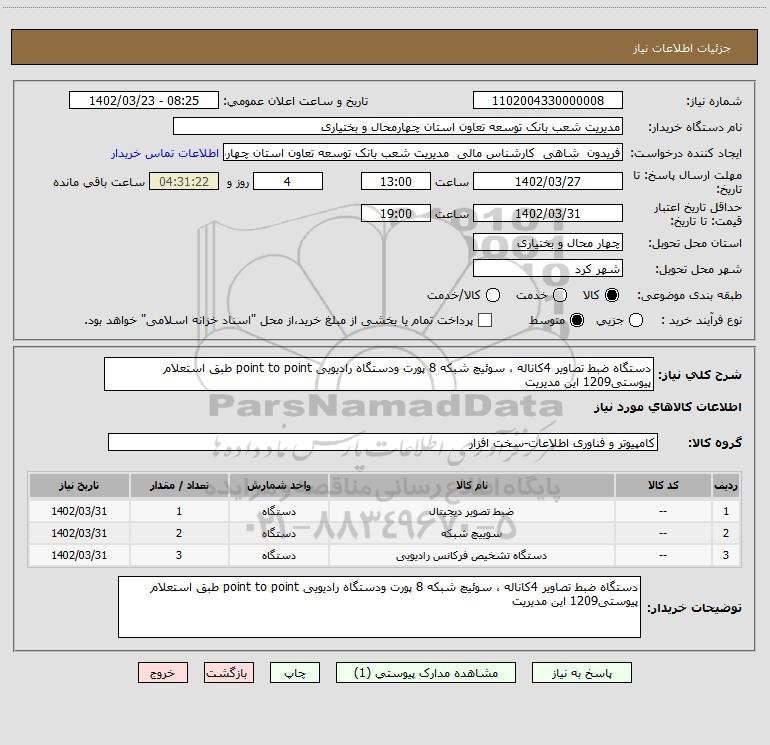Click مشاهده مدارک پیوستی (1) button
Screen dimensions: 770x745
point(426,673)
